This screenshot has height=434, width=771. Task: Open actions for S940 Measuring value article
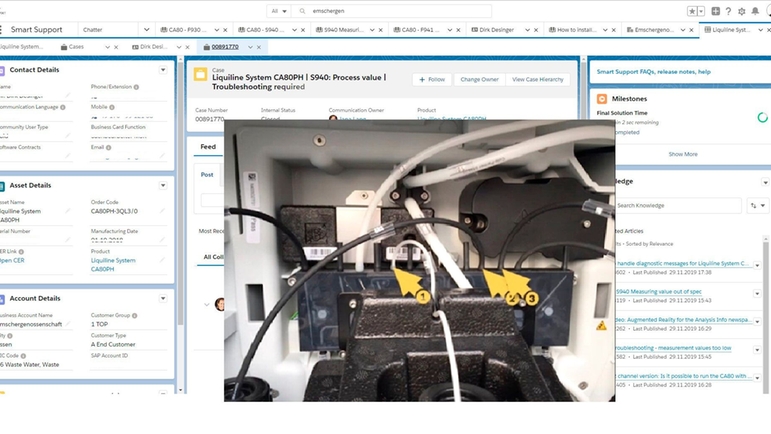[757, 293]
